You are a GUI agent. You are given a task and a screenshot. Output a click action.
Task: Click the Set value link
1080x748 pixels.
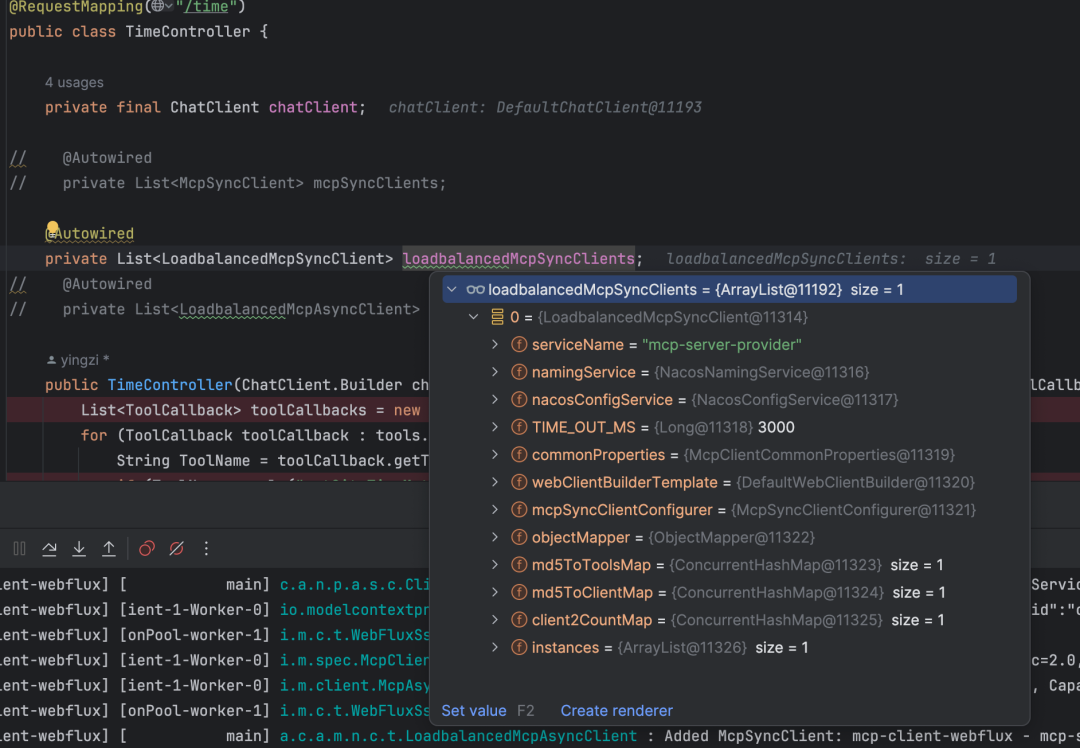pos(473,711)
